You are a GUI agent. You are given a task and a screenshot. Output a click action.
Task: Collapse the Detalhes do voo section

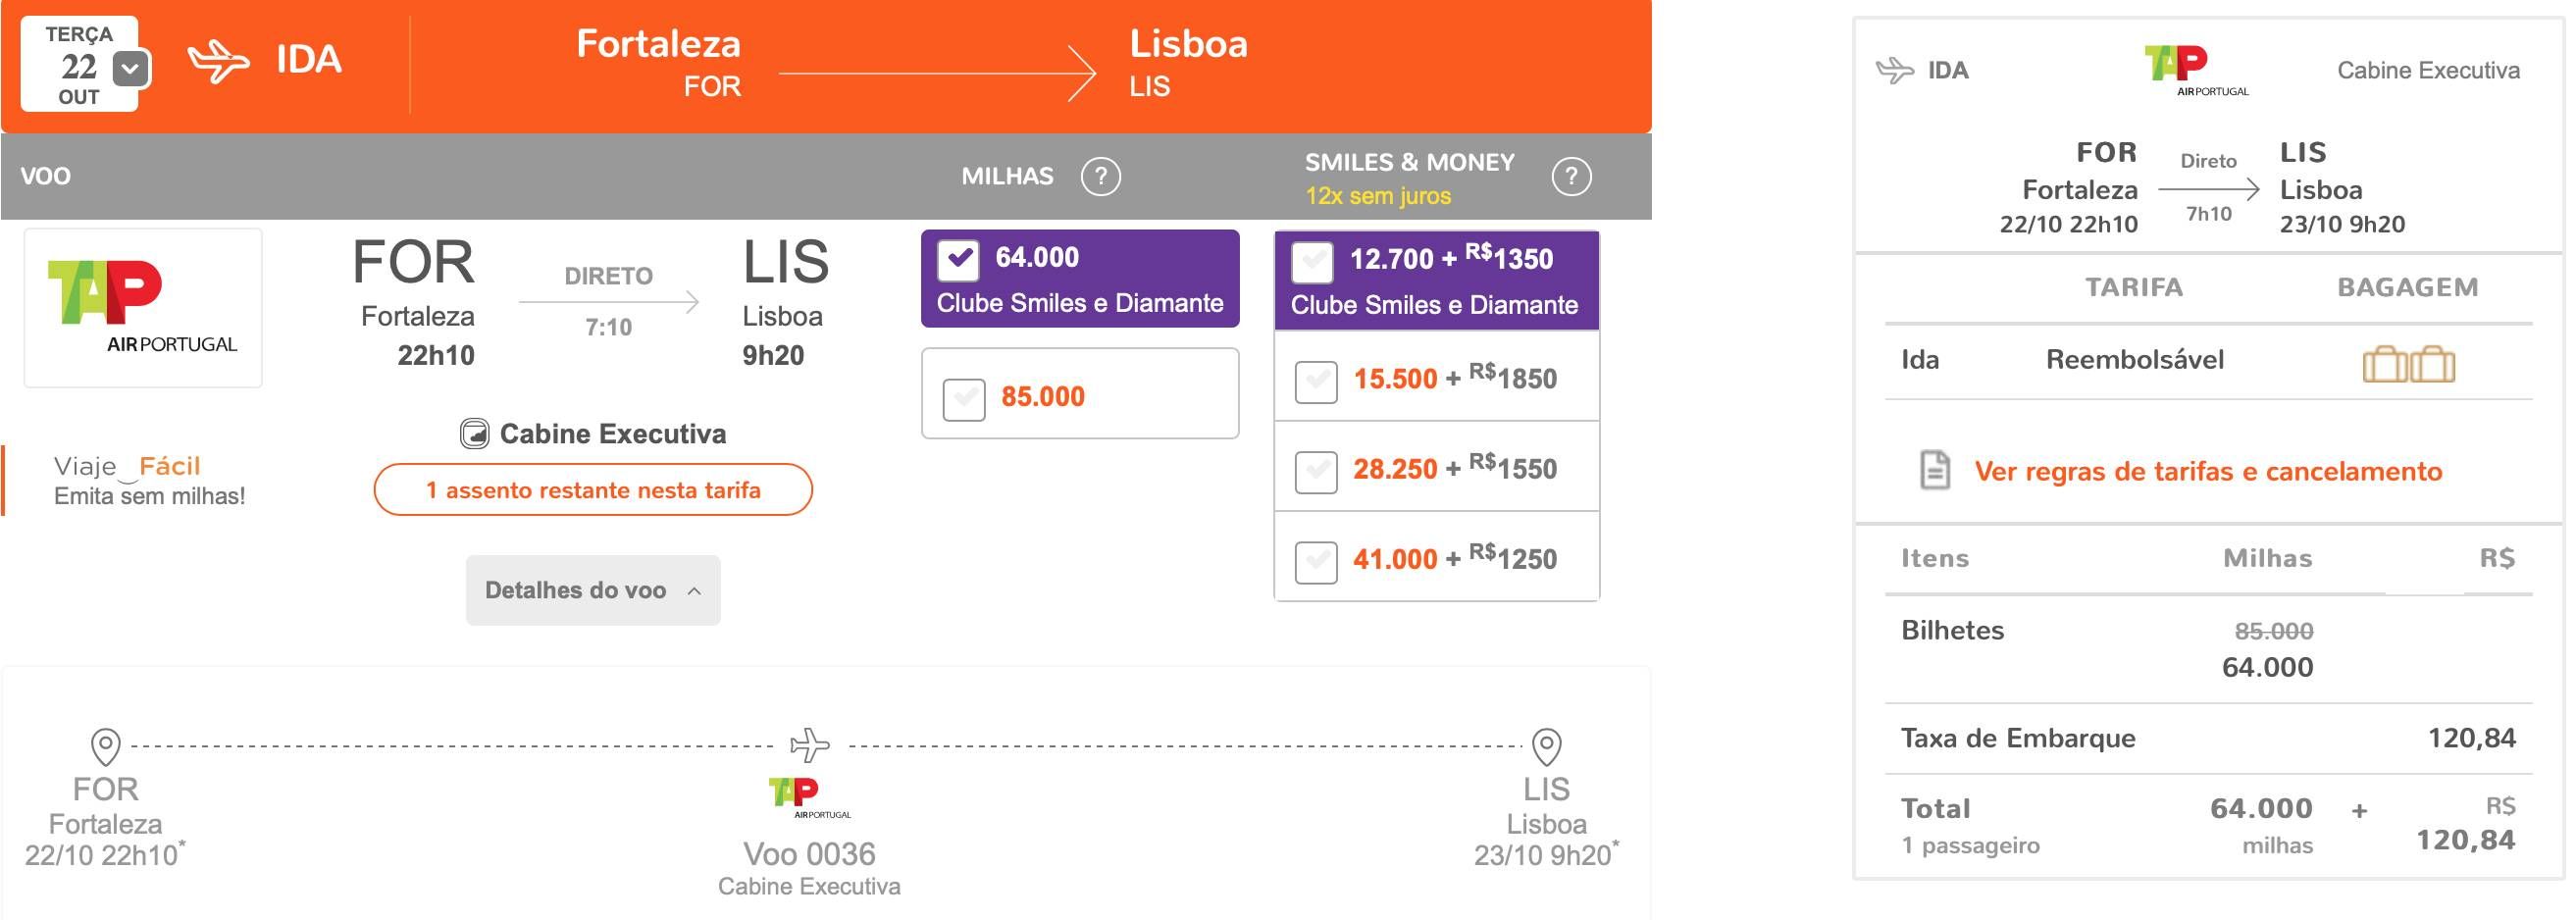pyautogui.click(x=593, y=590)
